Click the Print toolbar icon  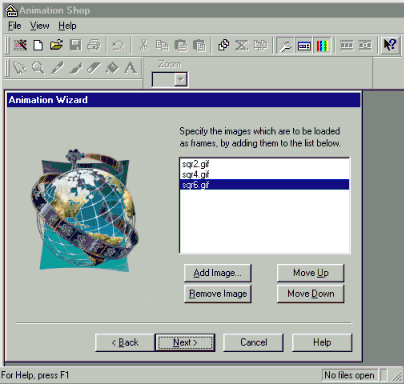(94, 45)
